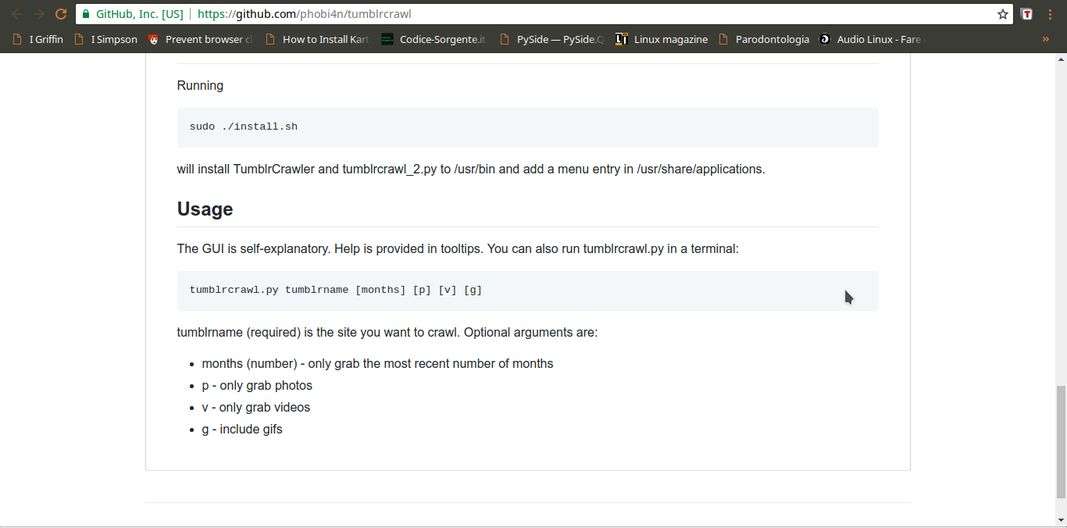This screenshot has width=1067, height=528.
Task: Open the How to Install Kart bookmark
Action: (x=317, y=39)
